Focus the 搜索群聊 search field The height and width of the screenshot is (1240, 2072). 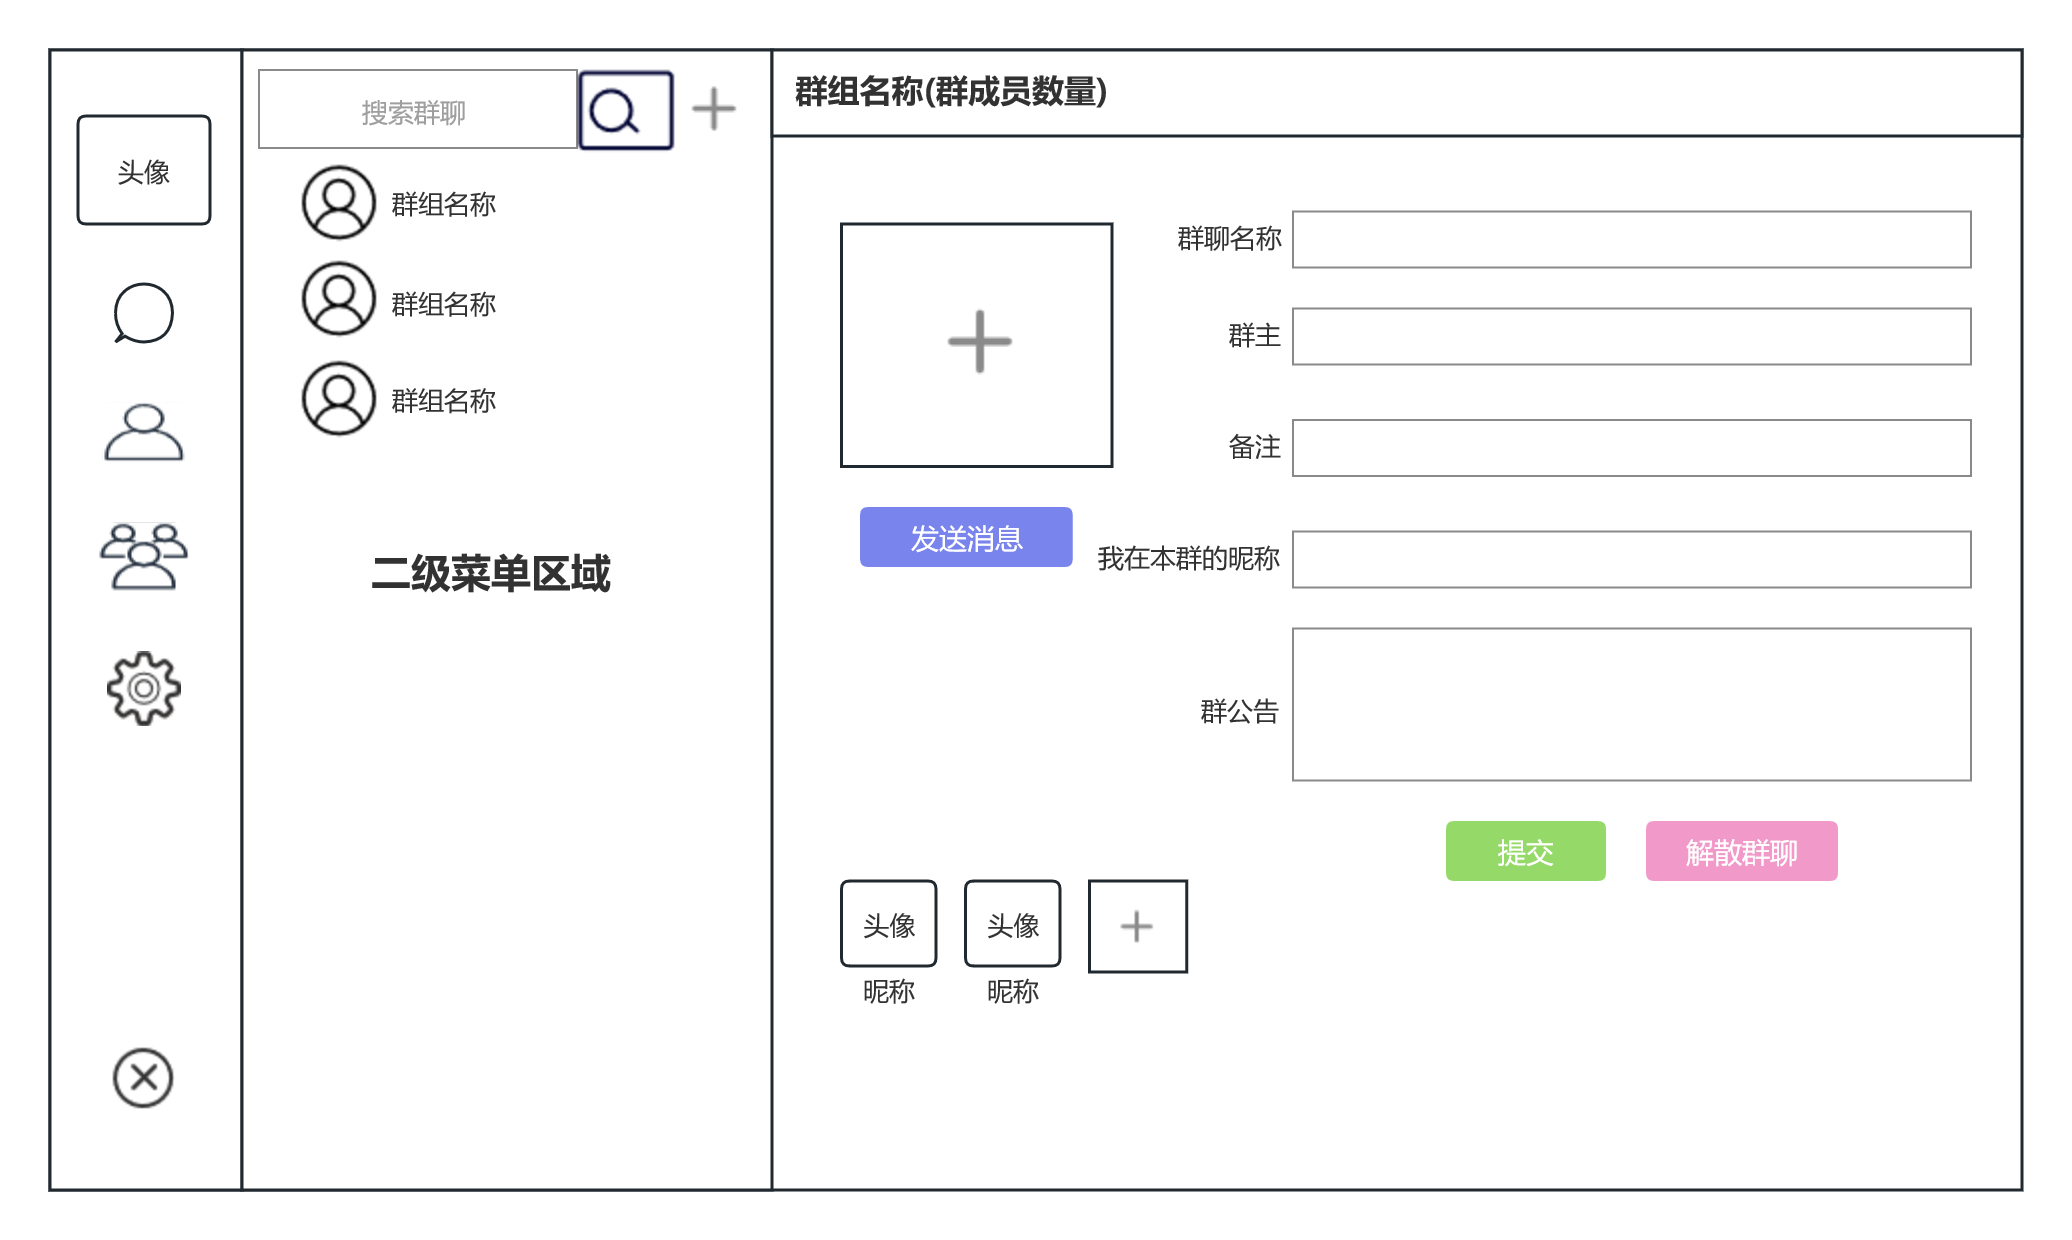point(417,110)
